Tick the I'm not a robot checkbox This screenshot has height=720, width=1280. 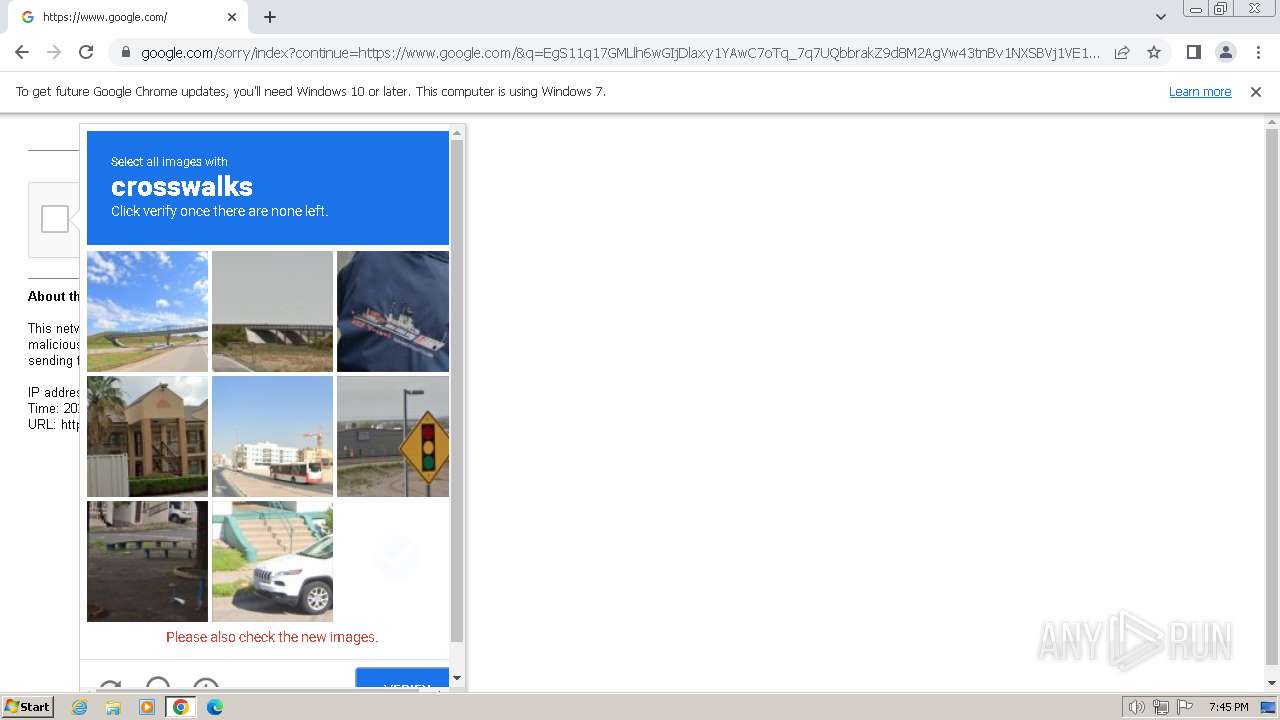click(x=55, y=219)
